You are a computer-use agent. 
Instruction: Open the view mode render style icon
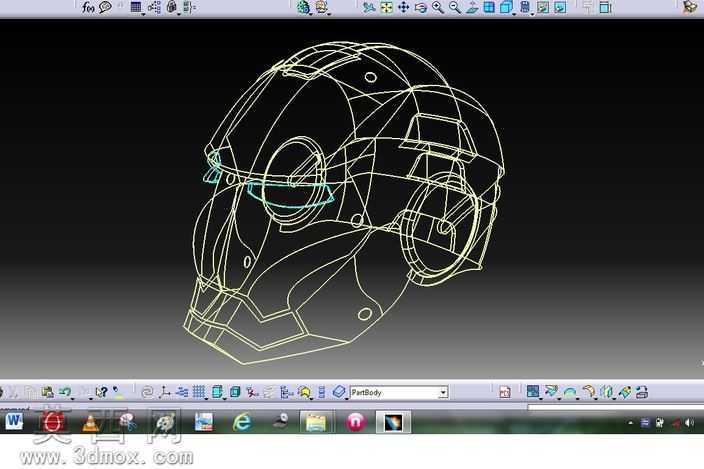525,7
